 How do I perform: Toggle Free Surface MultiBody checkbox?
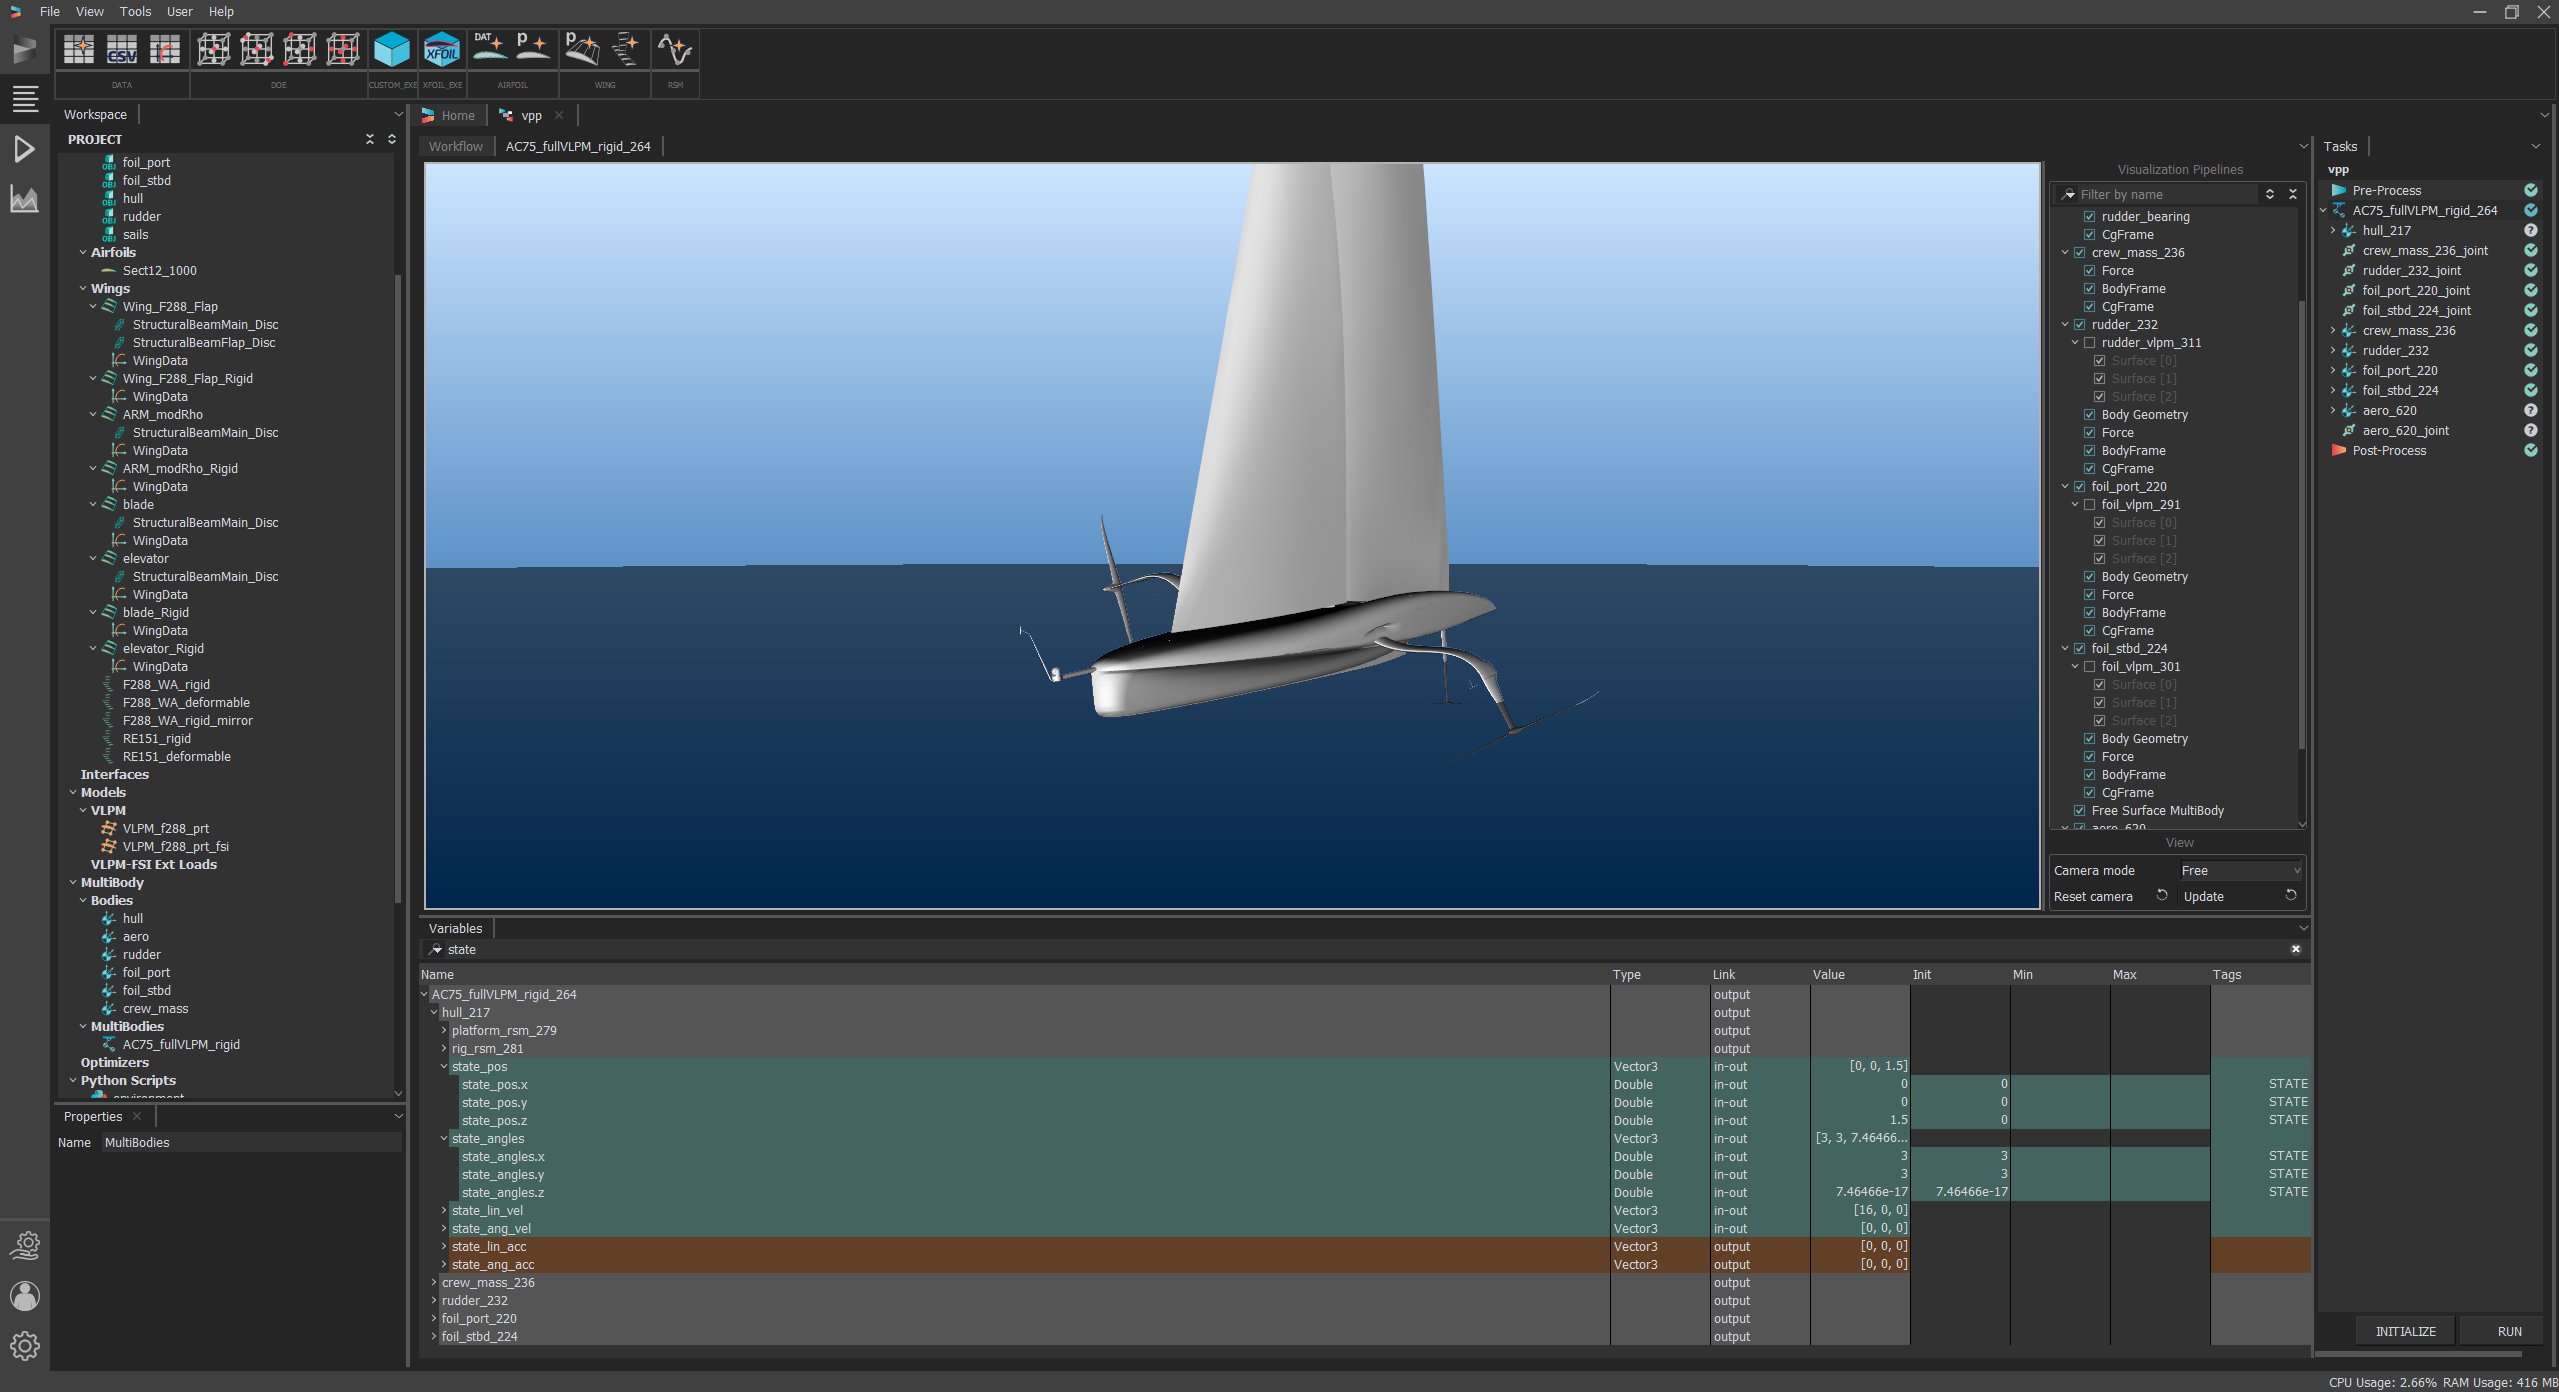click(x=2079, y=810)
